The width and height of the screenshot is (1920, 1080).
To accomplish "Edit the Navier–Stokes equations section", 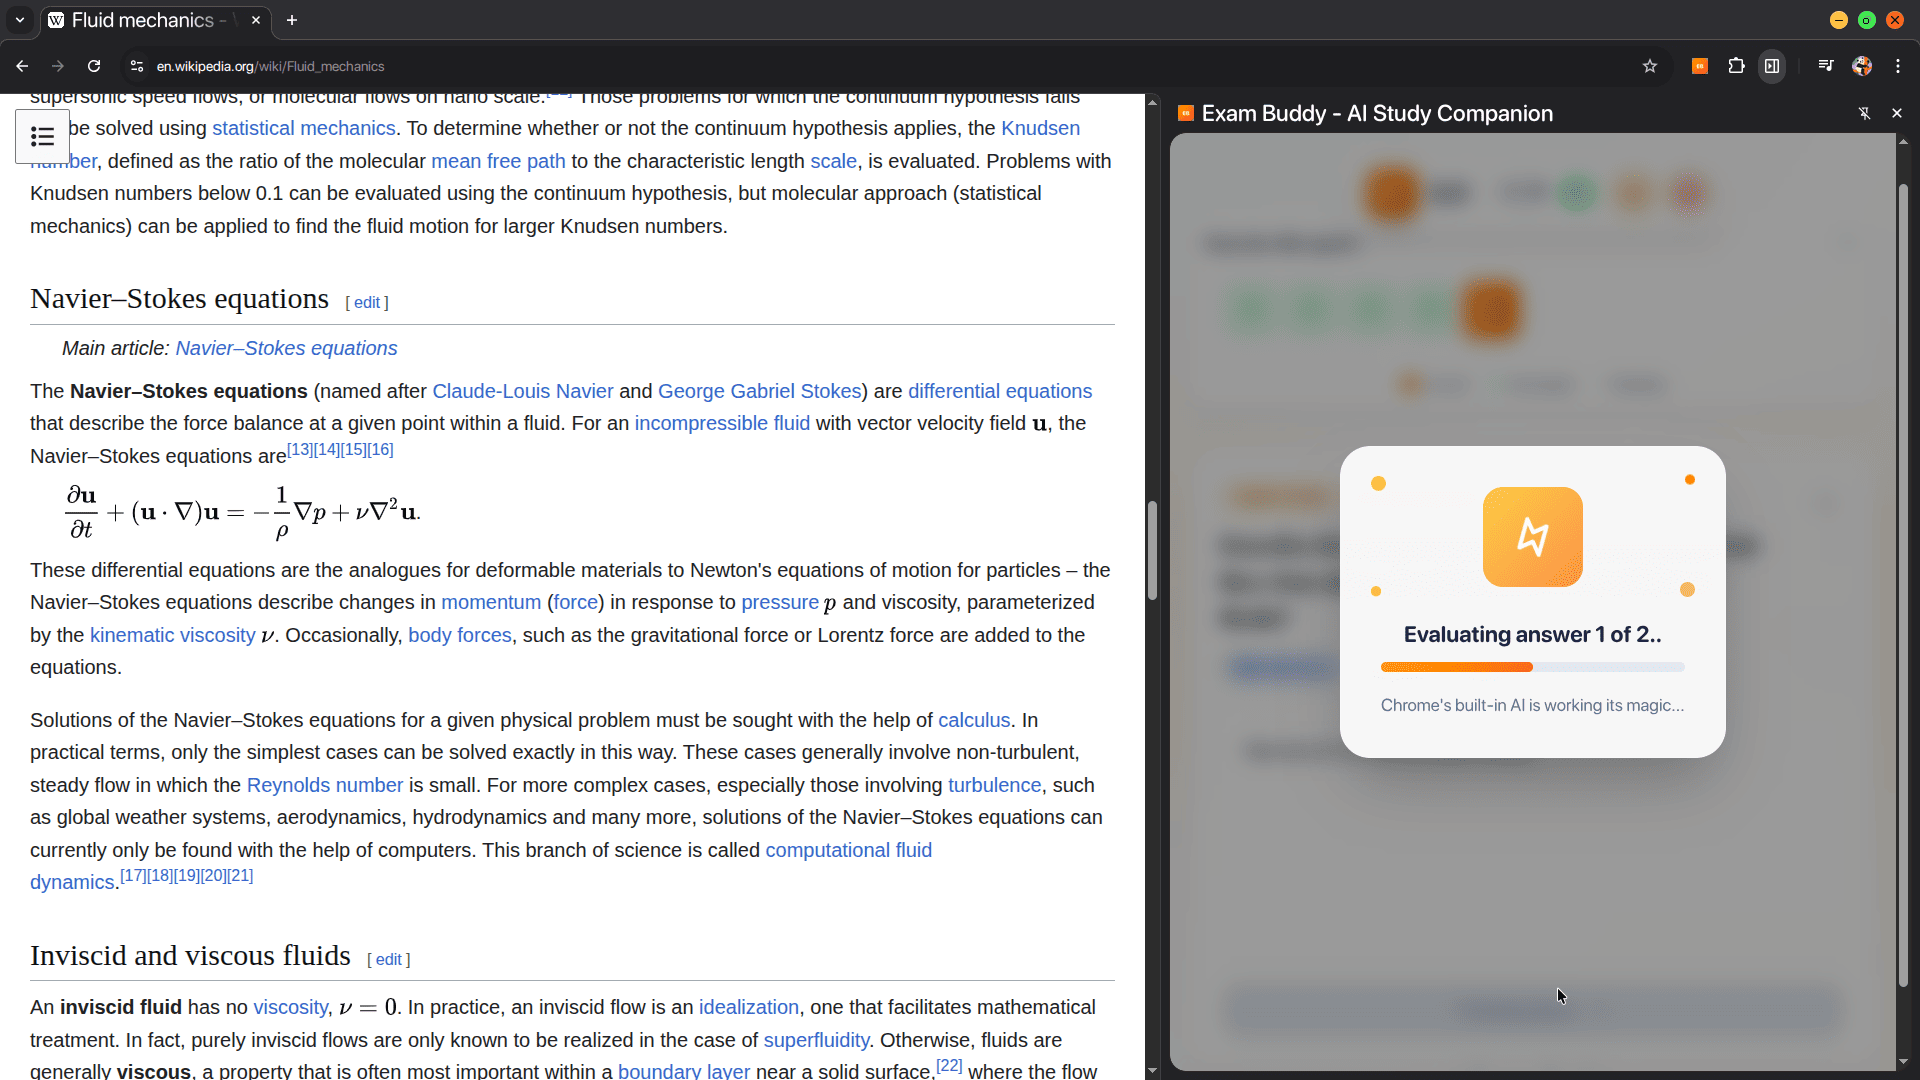I will pyautogui.click(x=366, y=303).
